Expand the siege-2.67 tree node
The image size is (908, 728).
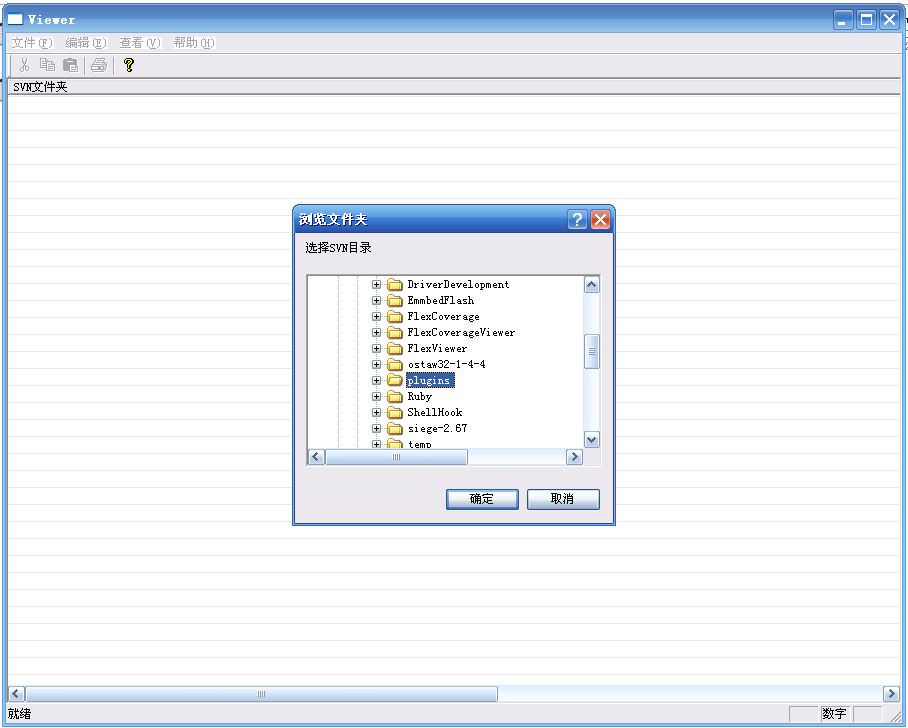(x=376, y=429)
